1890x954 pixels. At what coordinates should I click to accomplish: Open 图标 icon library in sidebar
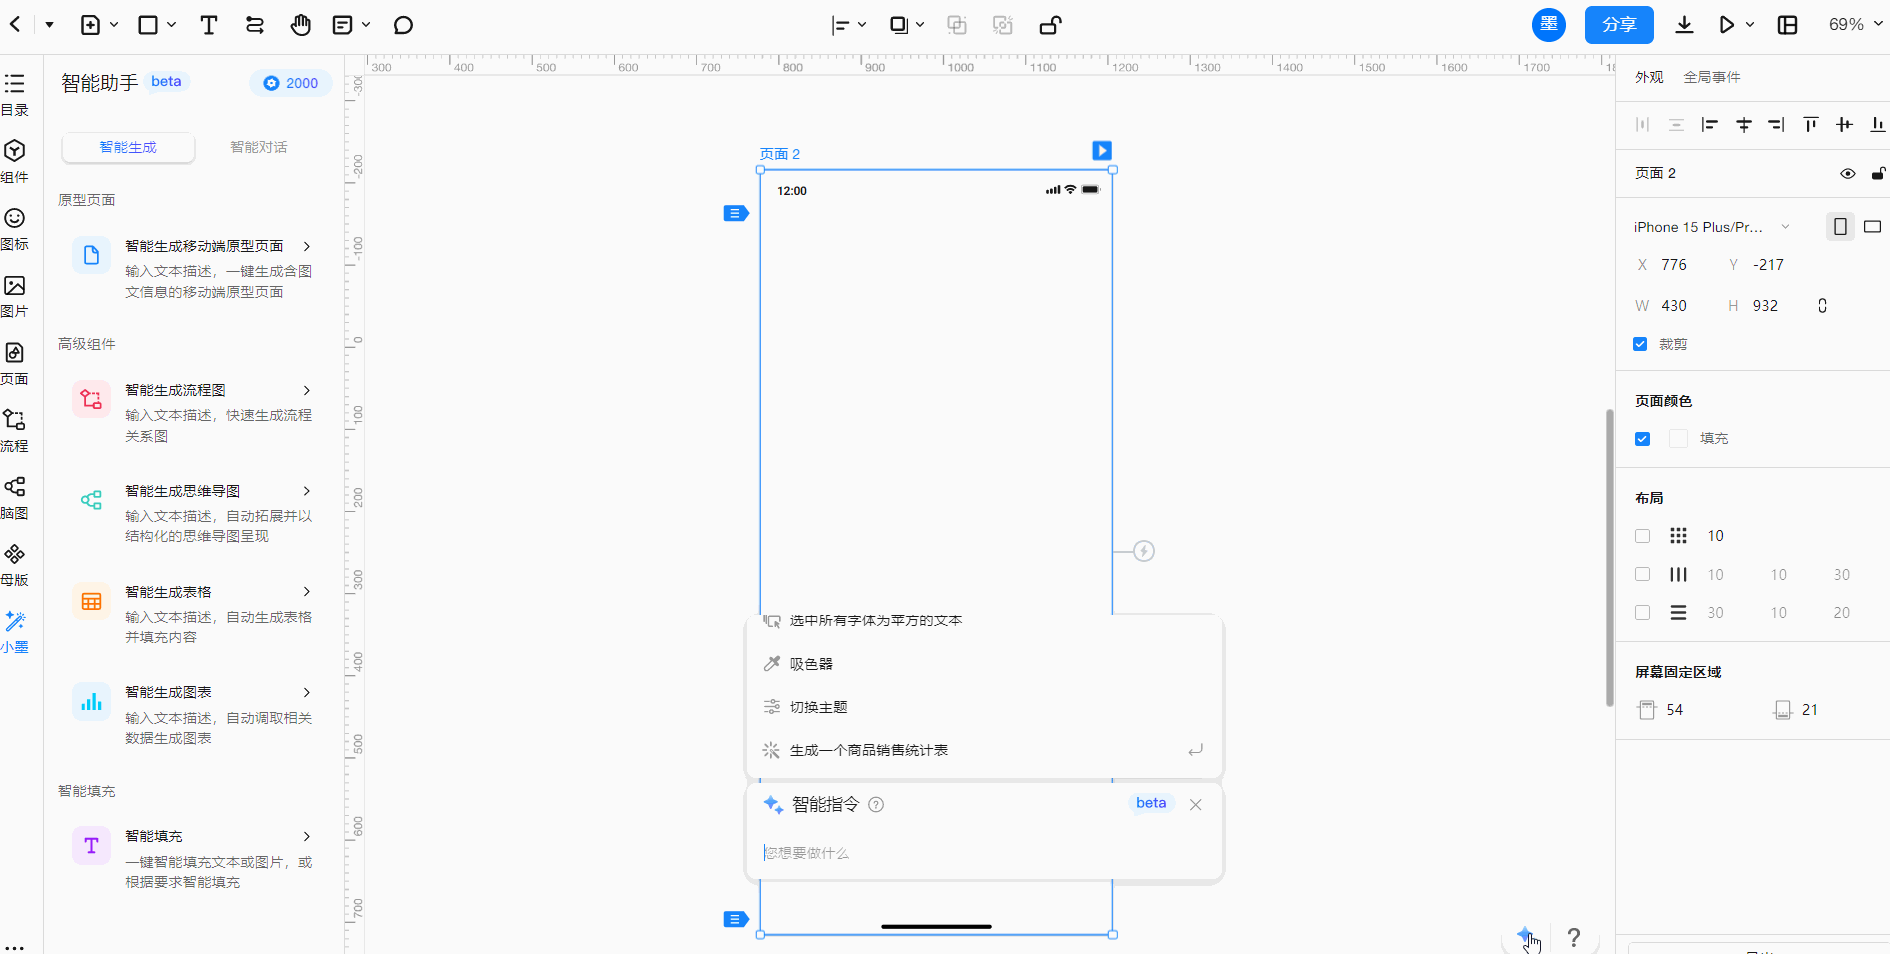click(15, 228)
